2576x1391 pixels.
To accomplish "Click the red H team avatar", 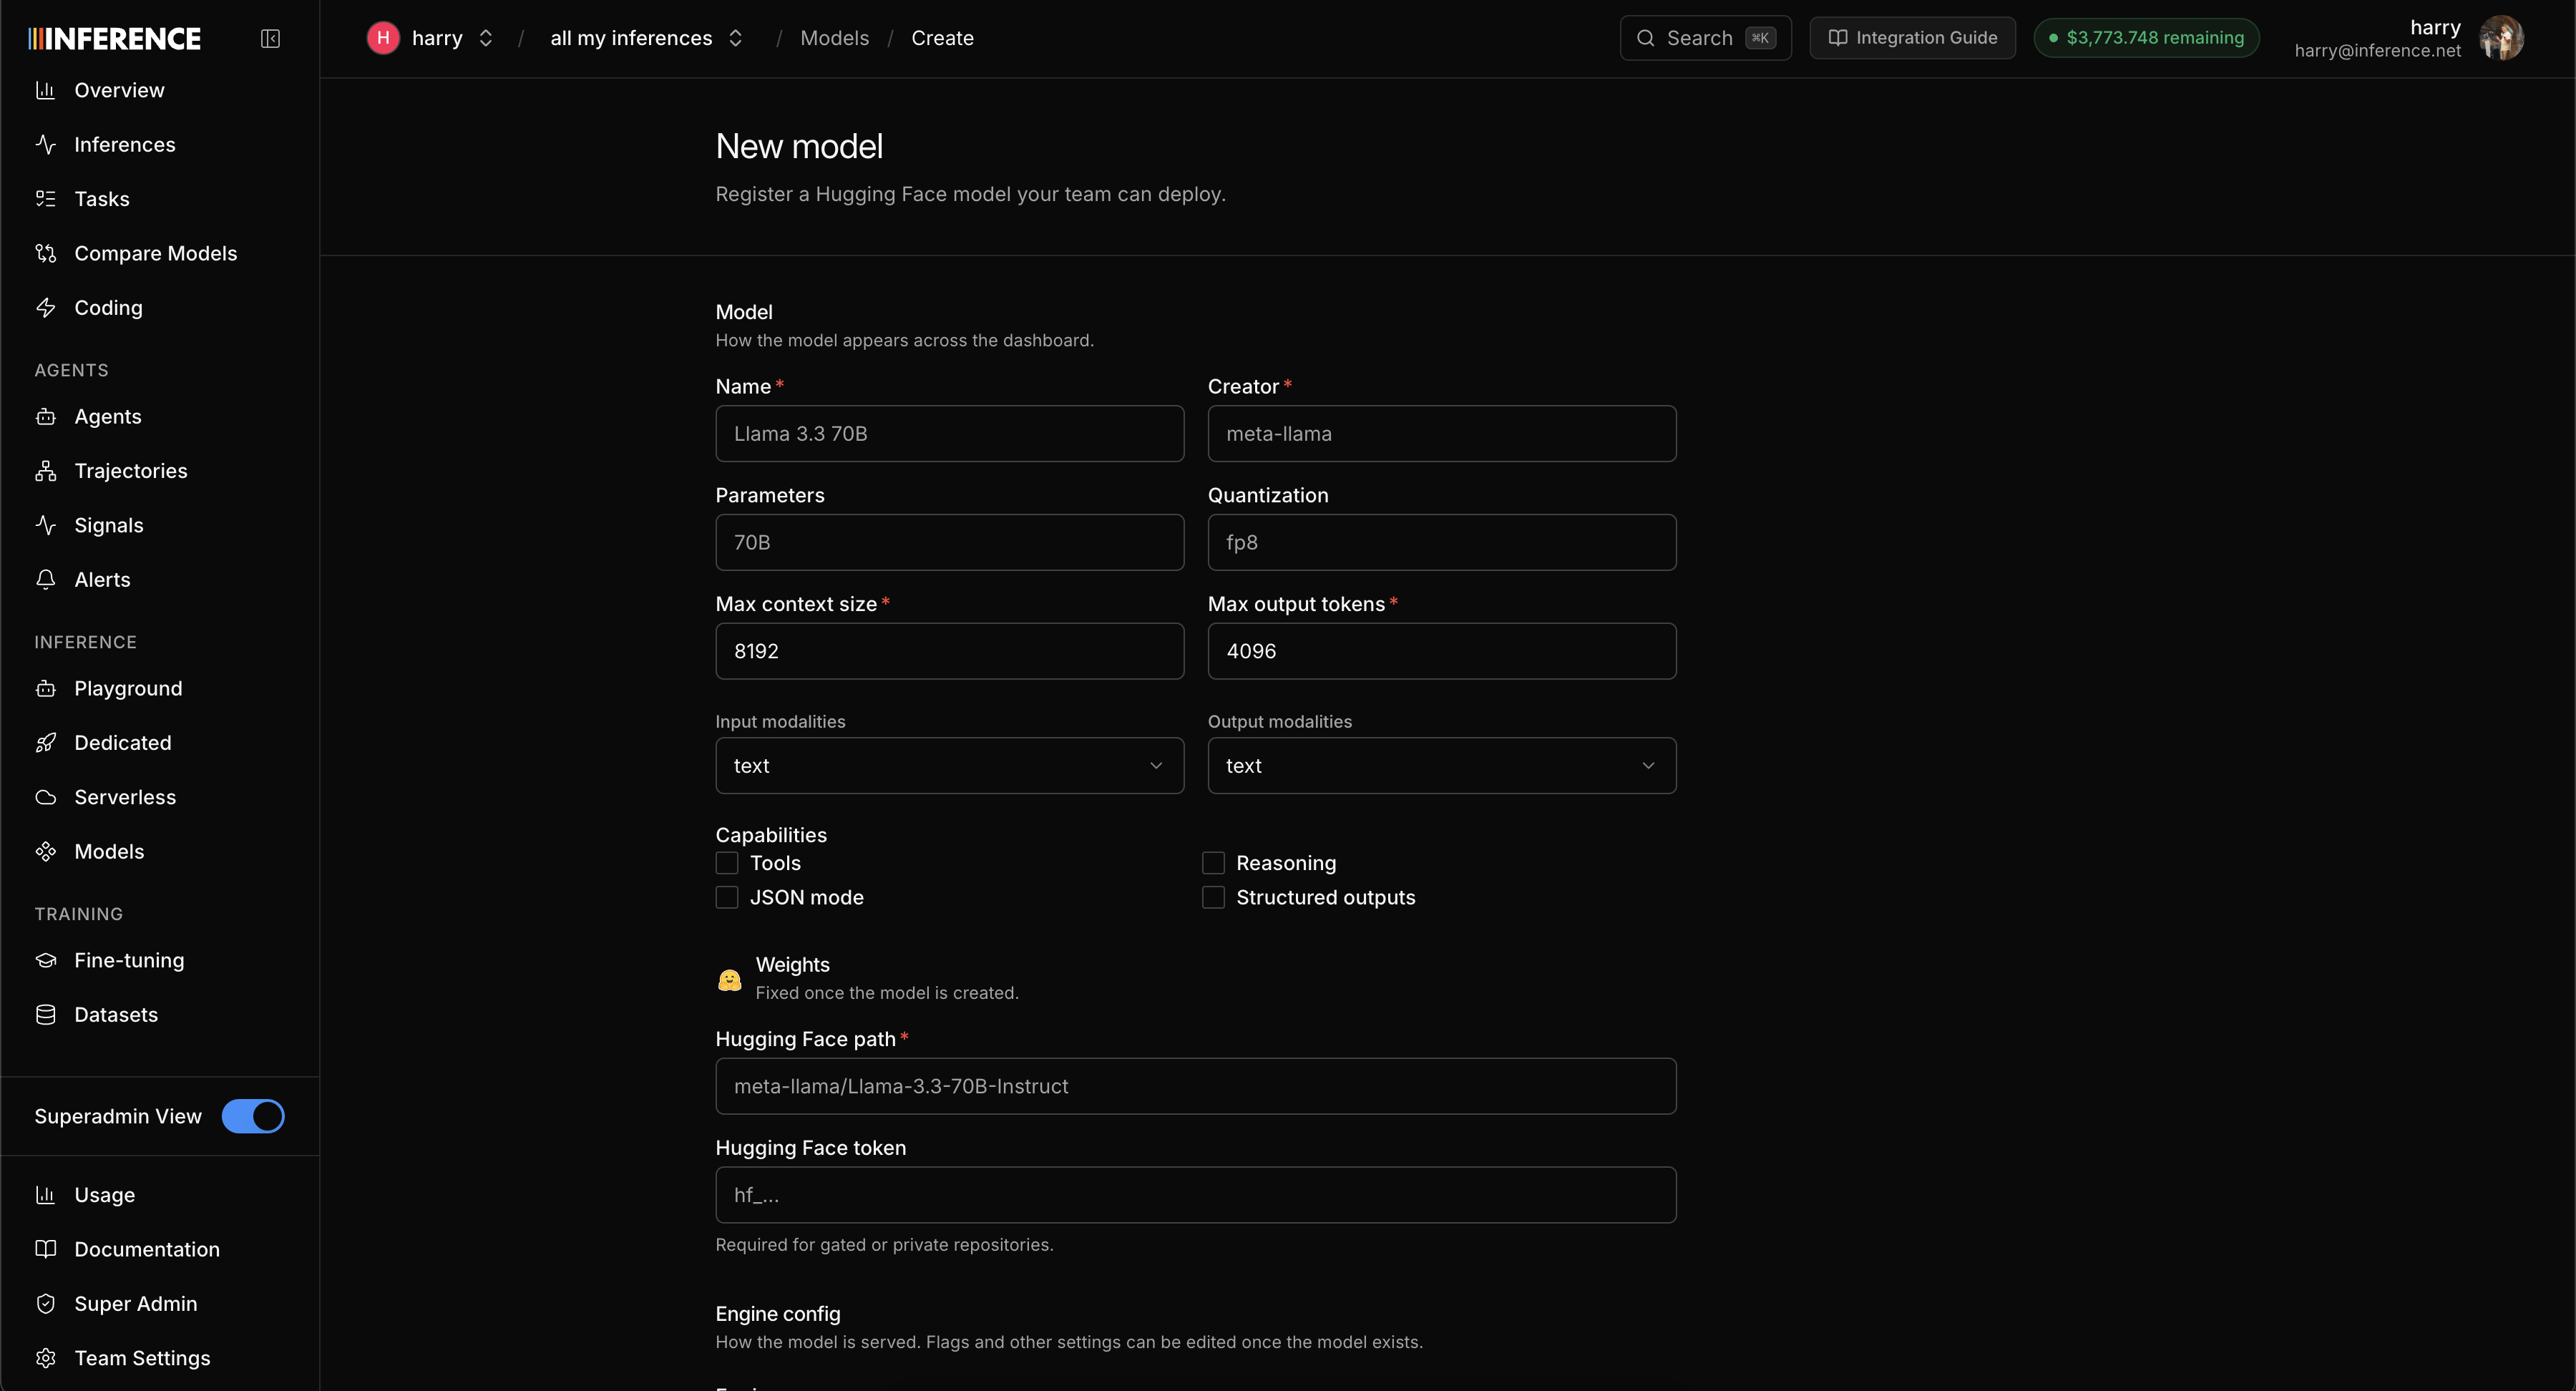I will pos(383,38).
